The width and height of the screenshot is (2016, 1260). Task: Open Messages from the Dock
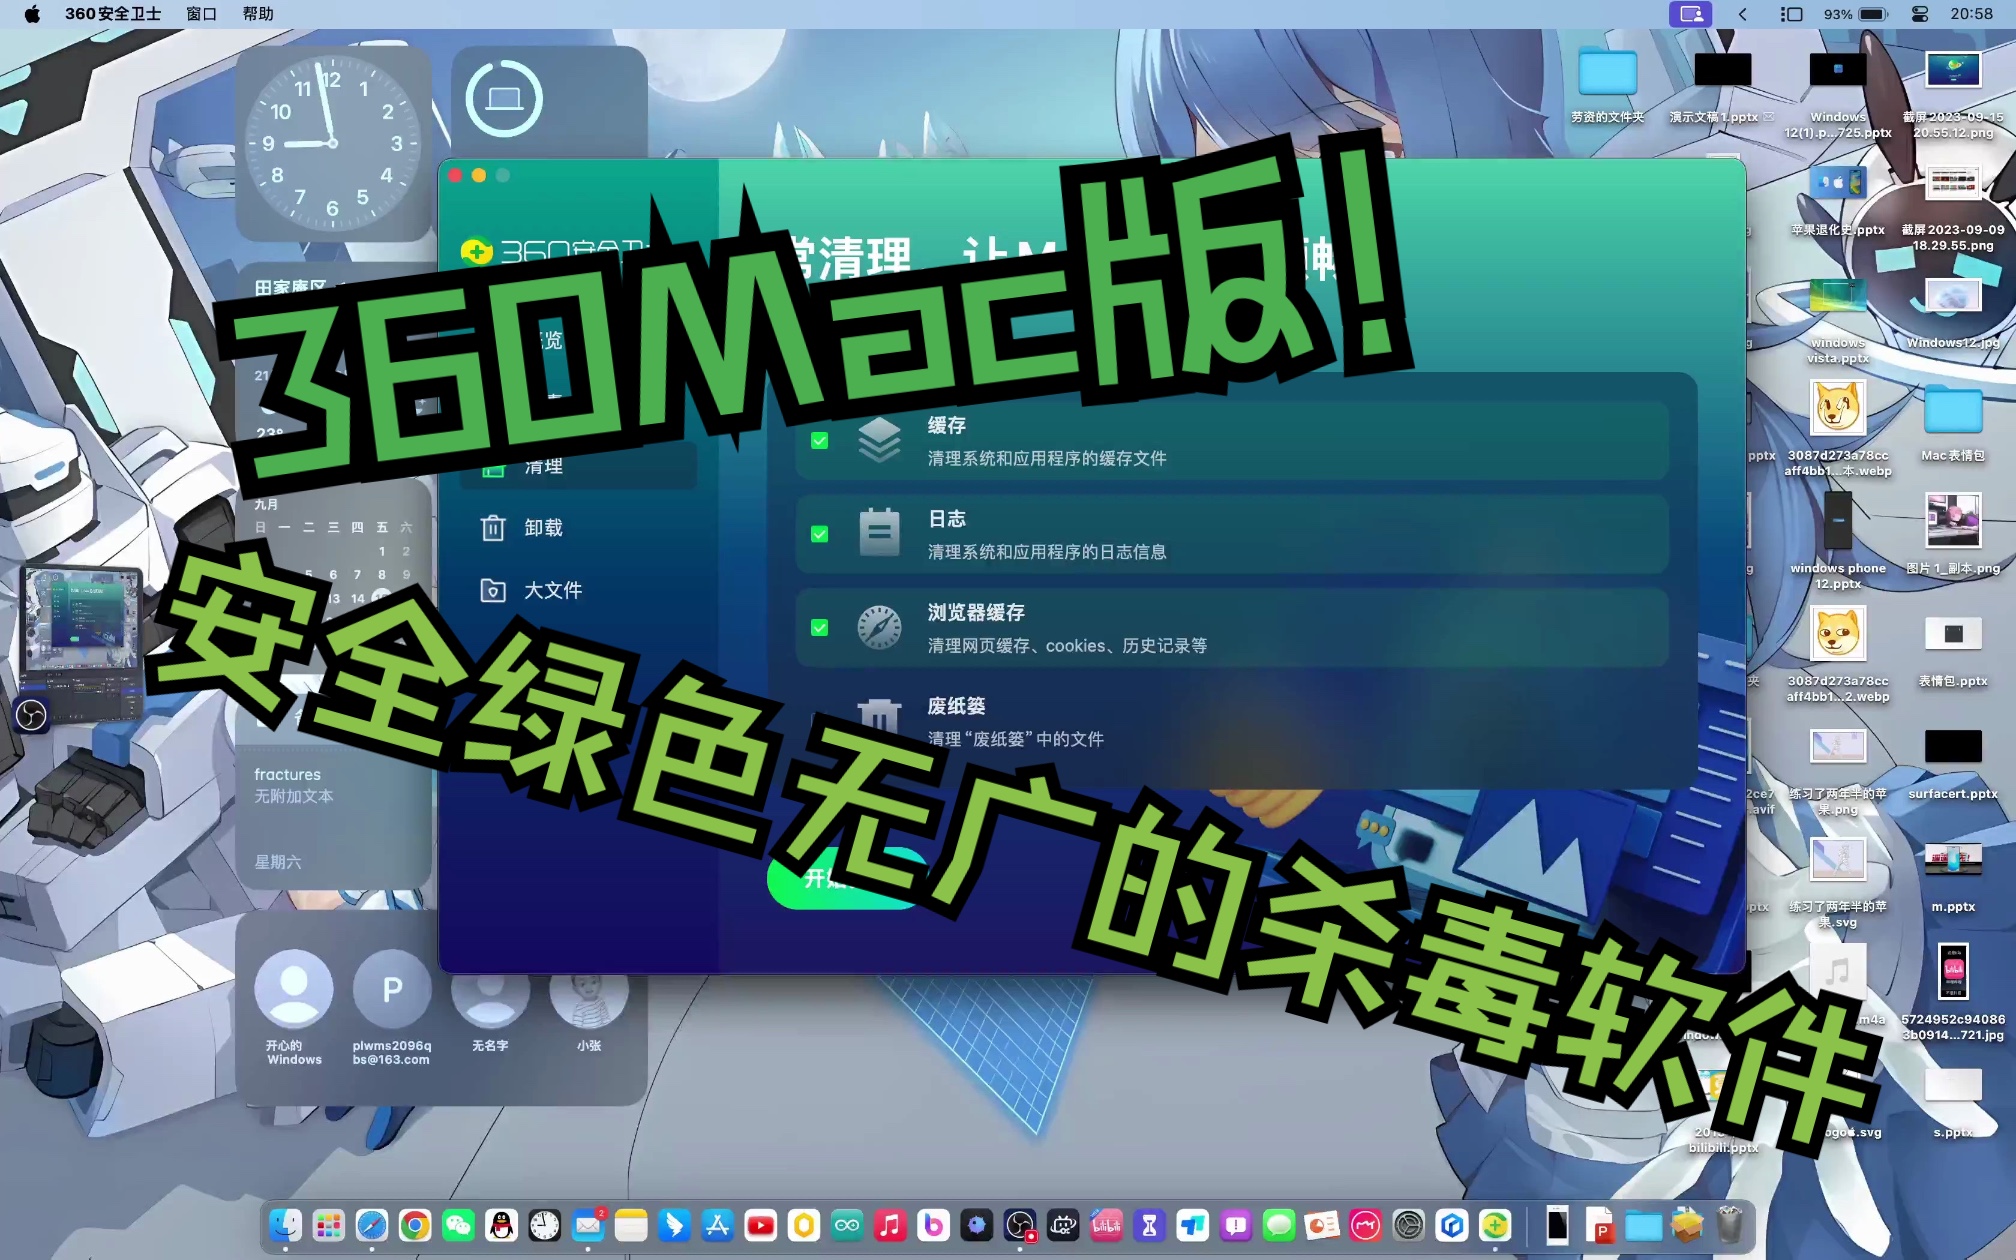[1279, 1225]
